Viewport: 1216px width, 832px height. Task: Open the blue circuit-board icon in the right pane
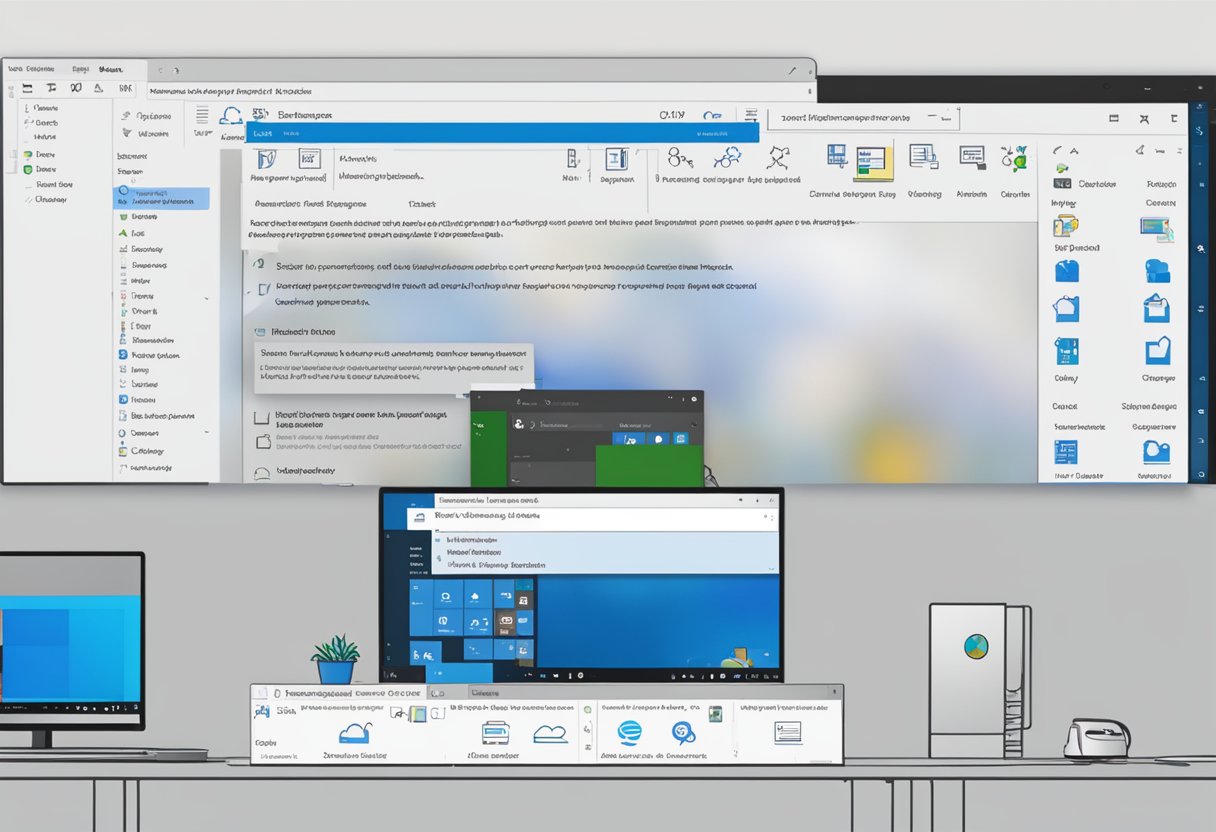[x=1066, y=350]
